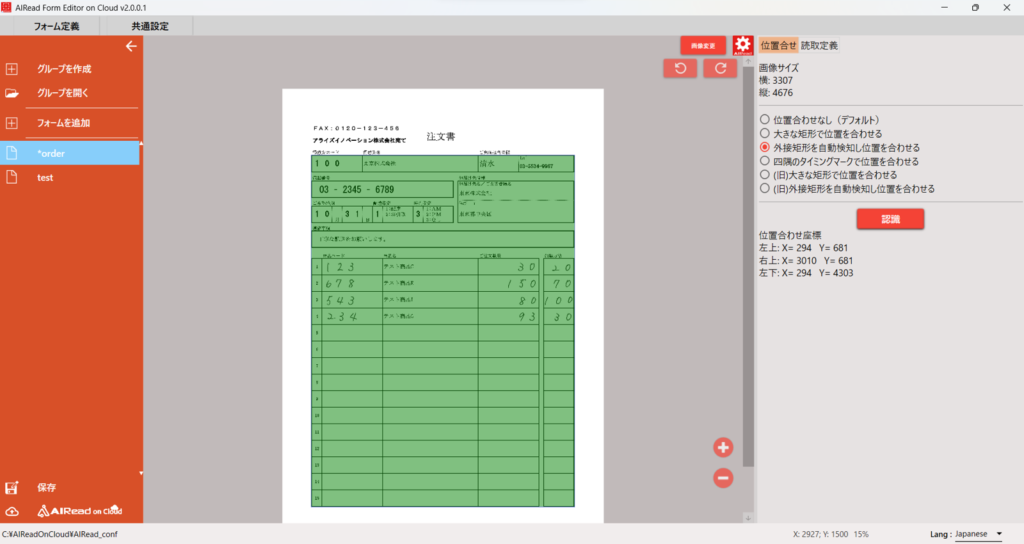Zoom in with the plus button
1024x544 pixels.
pos(723,447)
